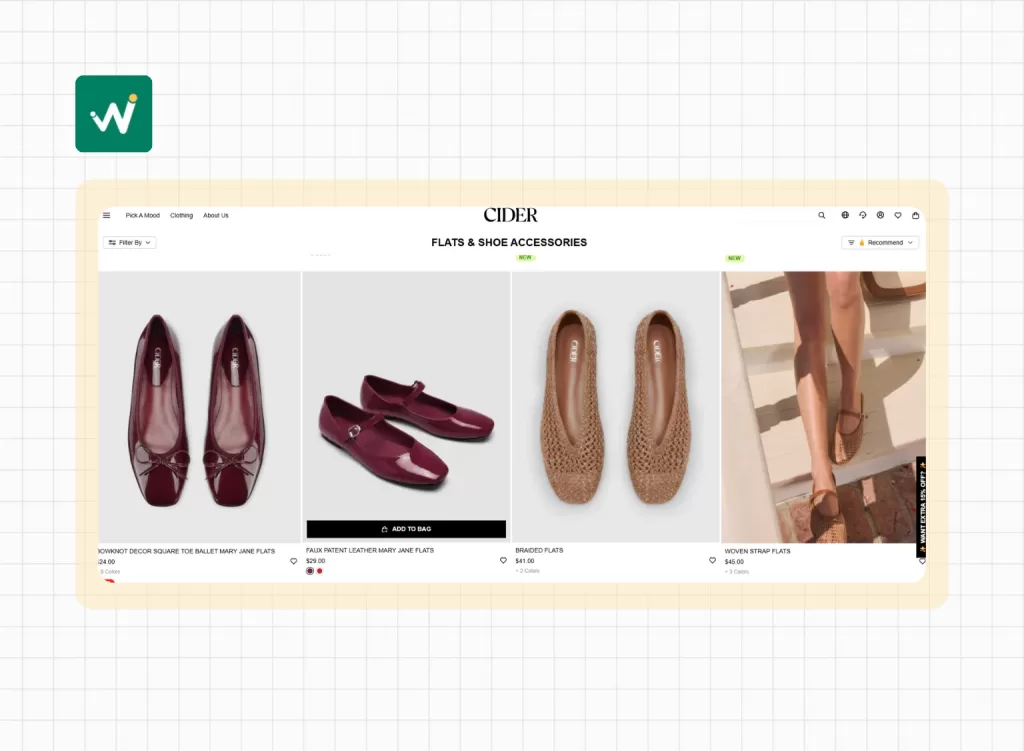Select the bright red color swatch
This screenshot has height=751, width=1024.
(x=320, y=571)
